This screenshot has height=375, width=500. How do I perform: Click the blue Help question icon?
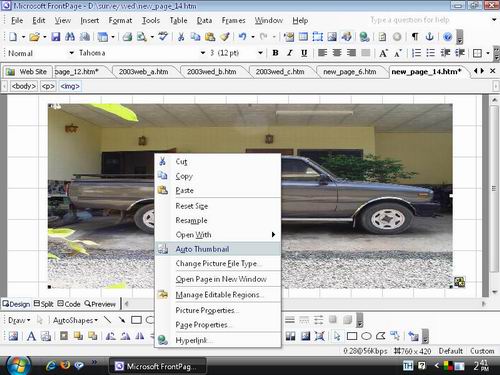pos(447,37)
